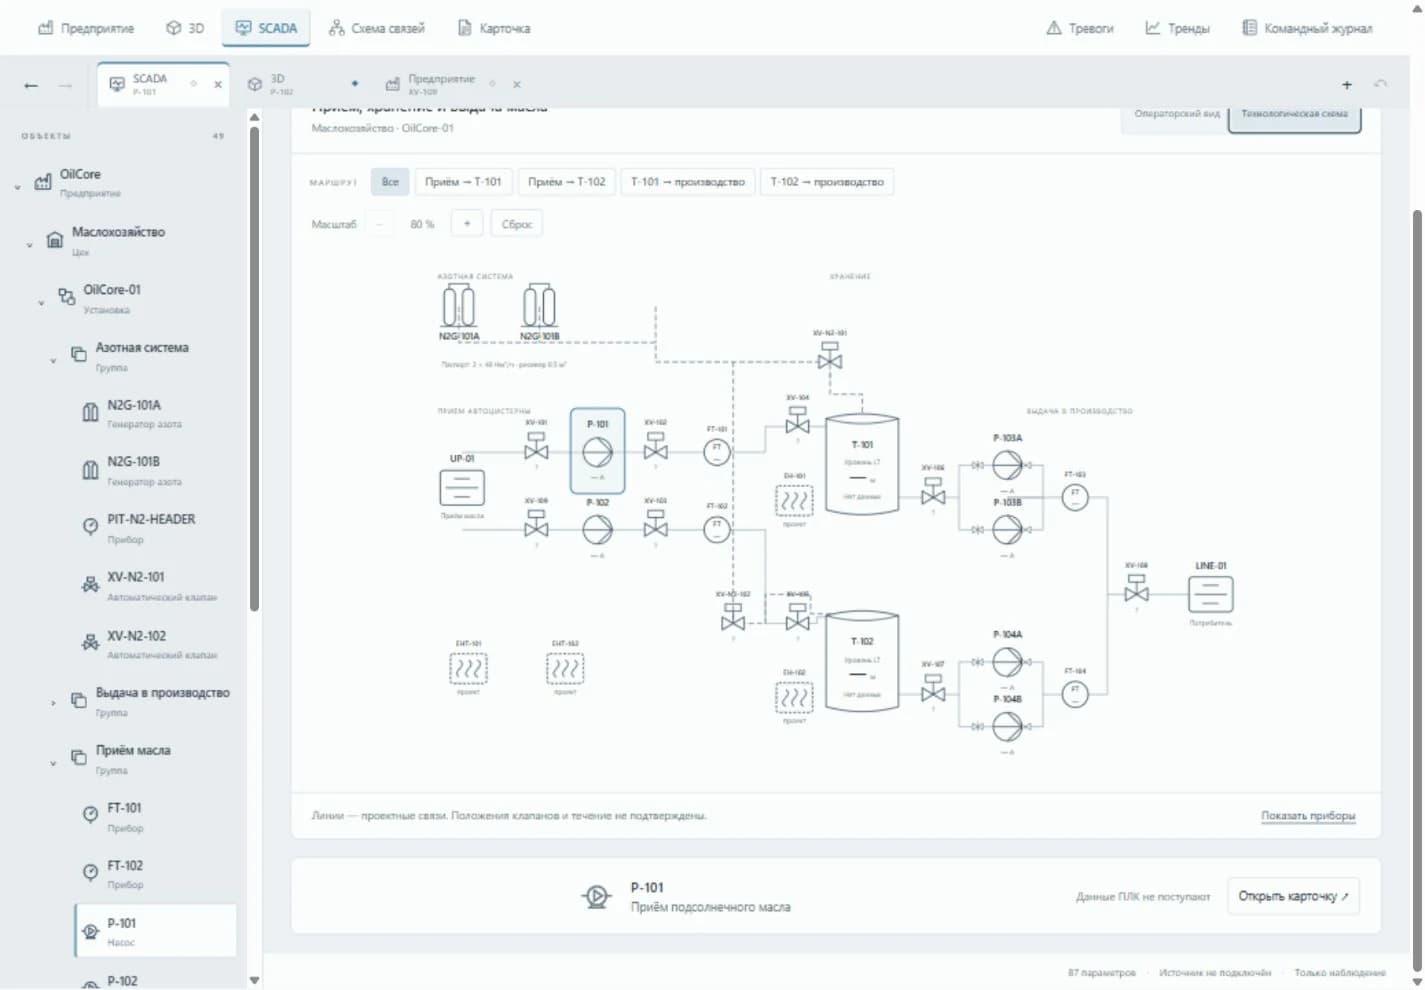This screenshot has height=990, width=1425.
Task: Click valve XV-101 on the diagram
Action: tap(536, 446)
